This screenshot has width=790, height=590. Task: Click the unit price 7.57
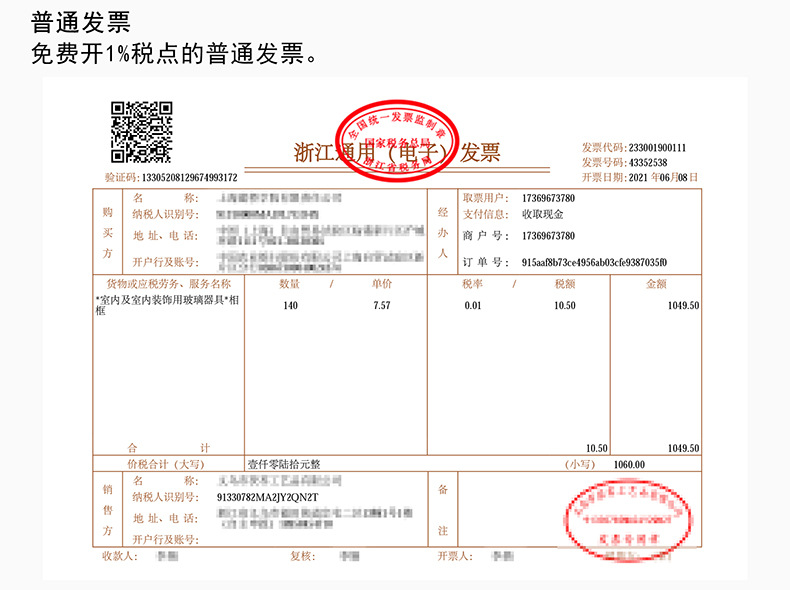coord(382,305)
